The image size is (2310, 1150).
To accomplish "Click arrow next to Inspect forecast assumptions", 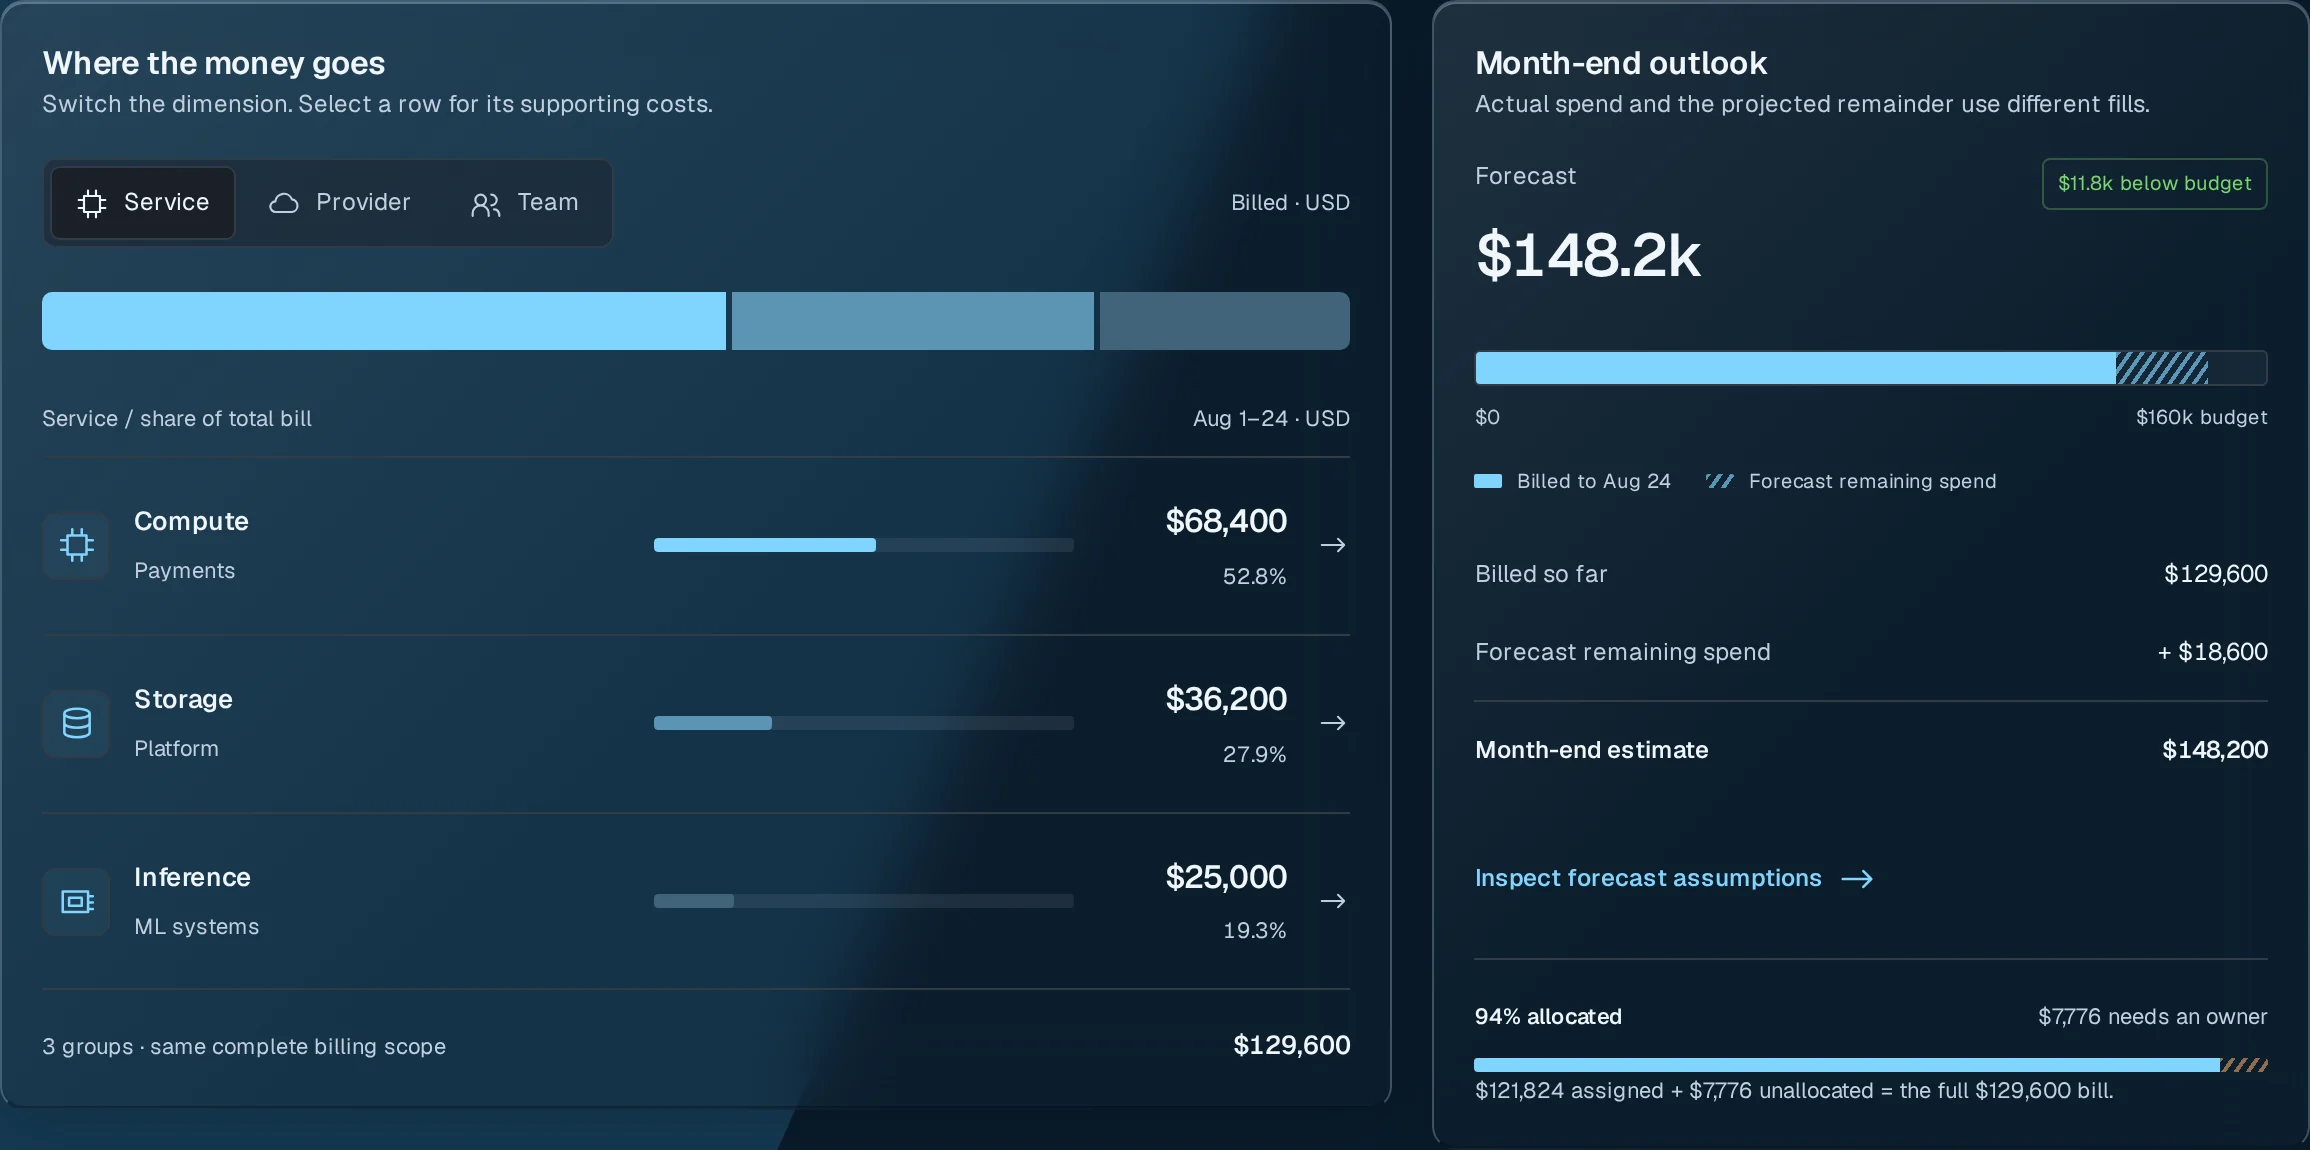I will [x=1857, y=879].
